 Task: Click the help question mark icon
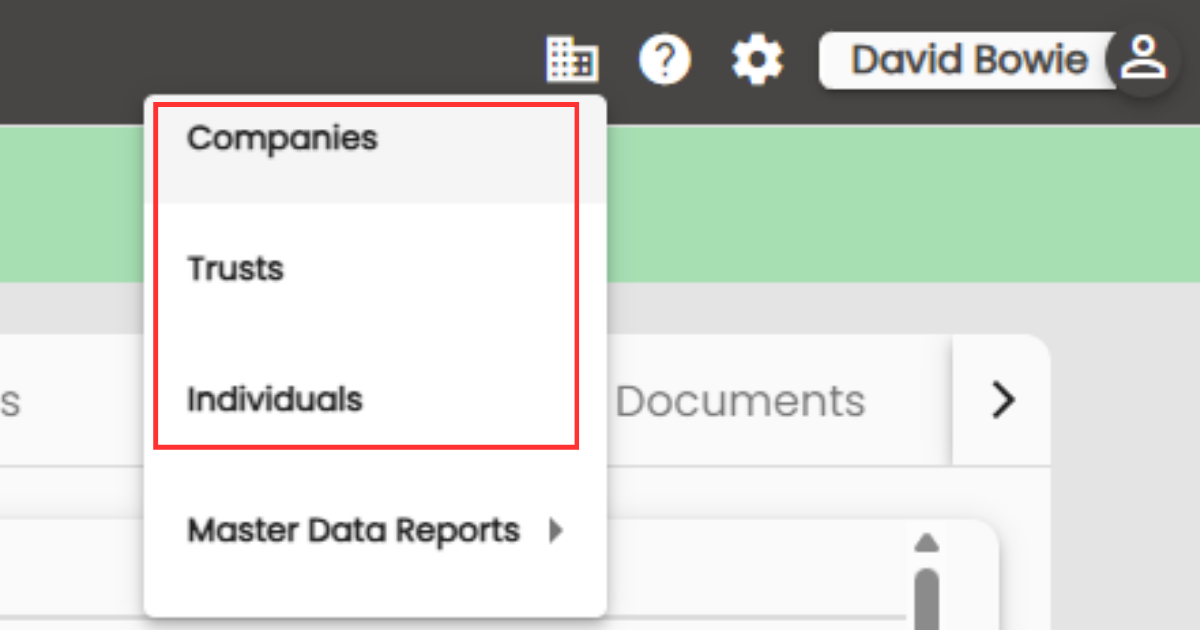665,61
